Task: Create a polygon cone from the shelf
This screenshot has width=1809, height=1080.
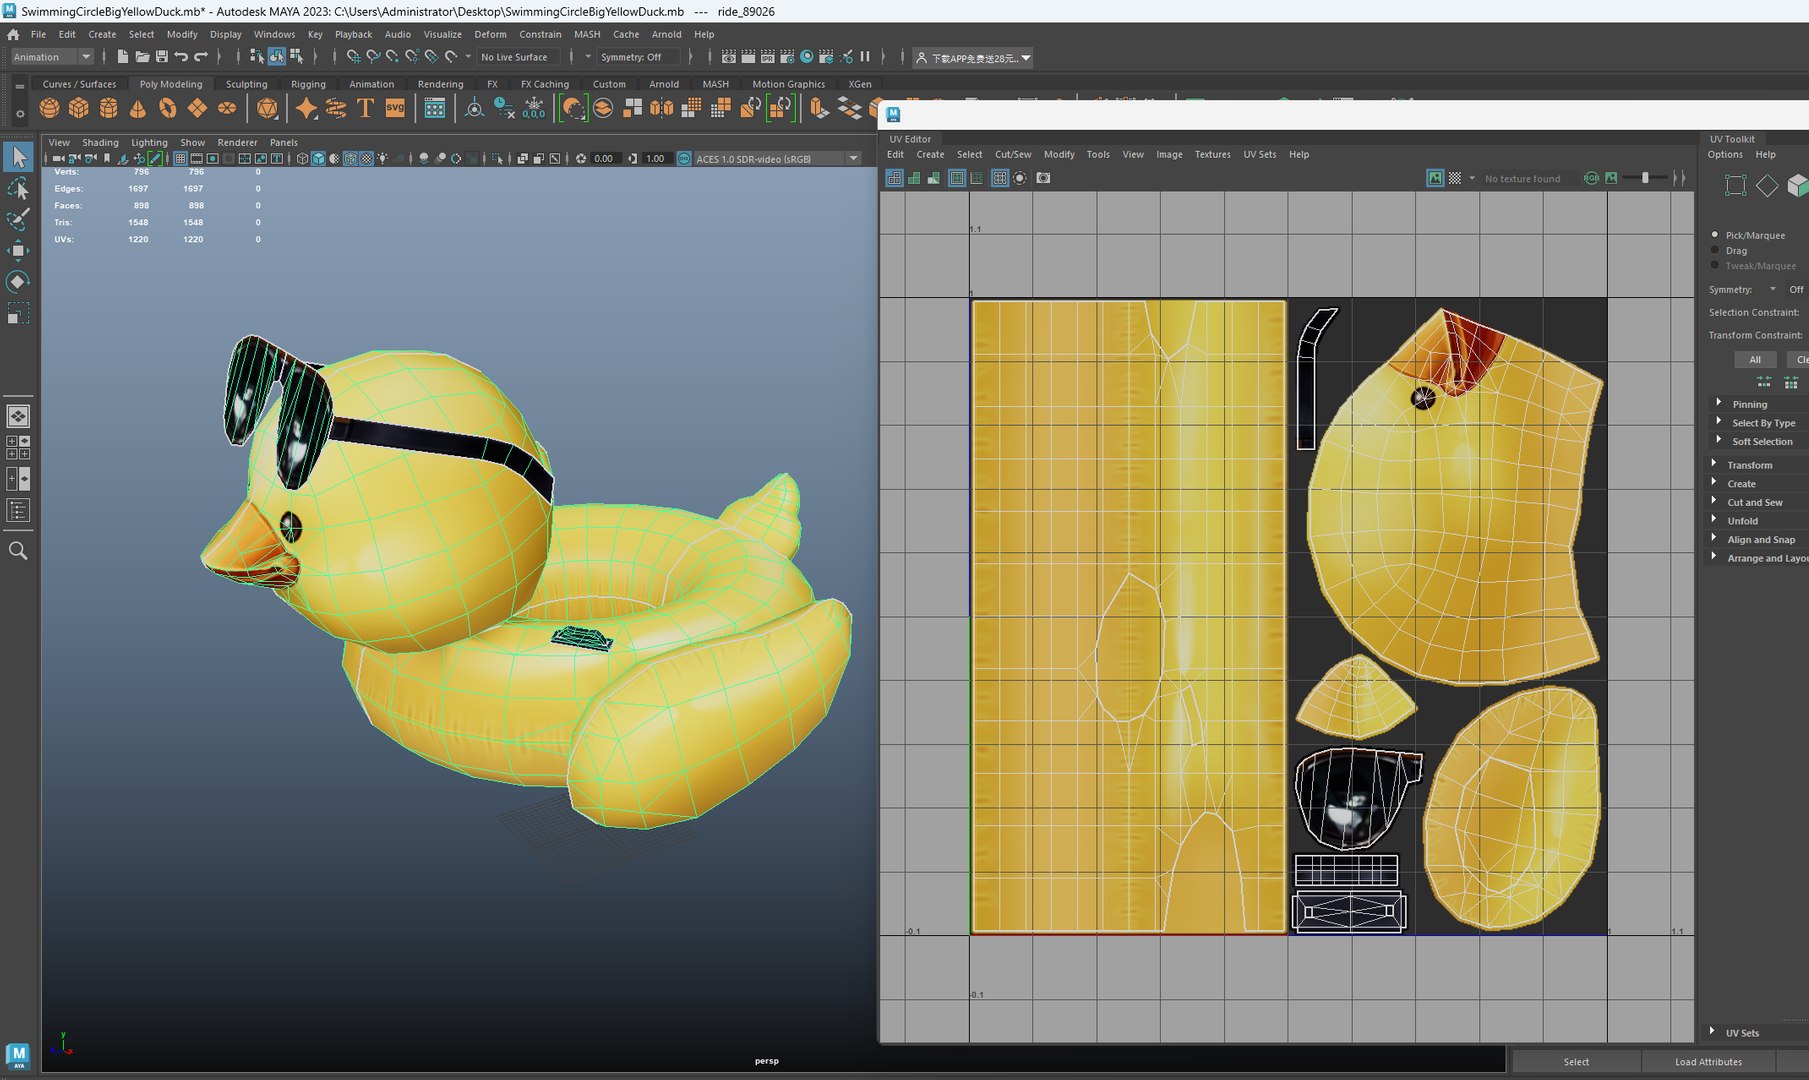Action: [138, 108]
